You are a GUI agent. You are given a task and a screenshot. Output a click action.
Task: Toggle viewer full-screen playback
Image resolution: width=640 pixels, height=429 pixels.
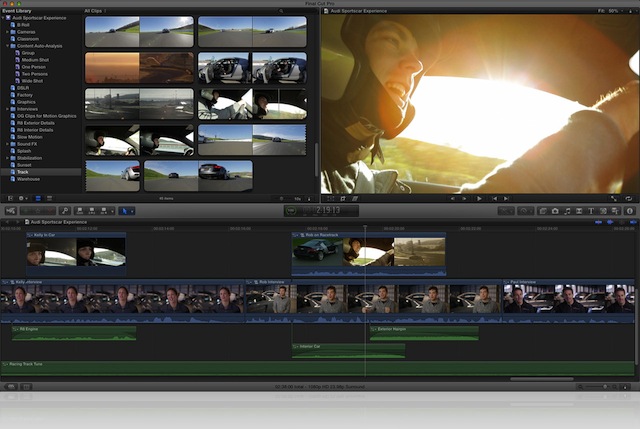[616, 198]
